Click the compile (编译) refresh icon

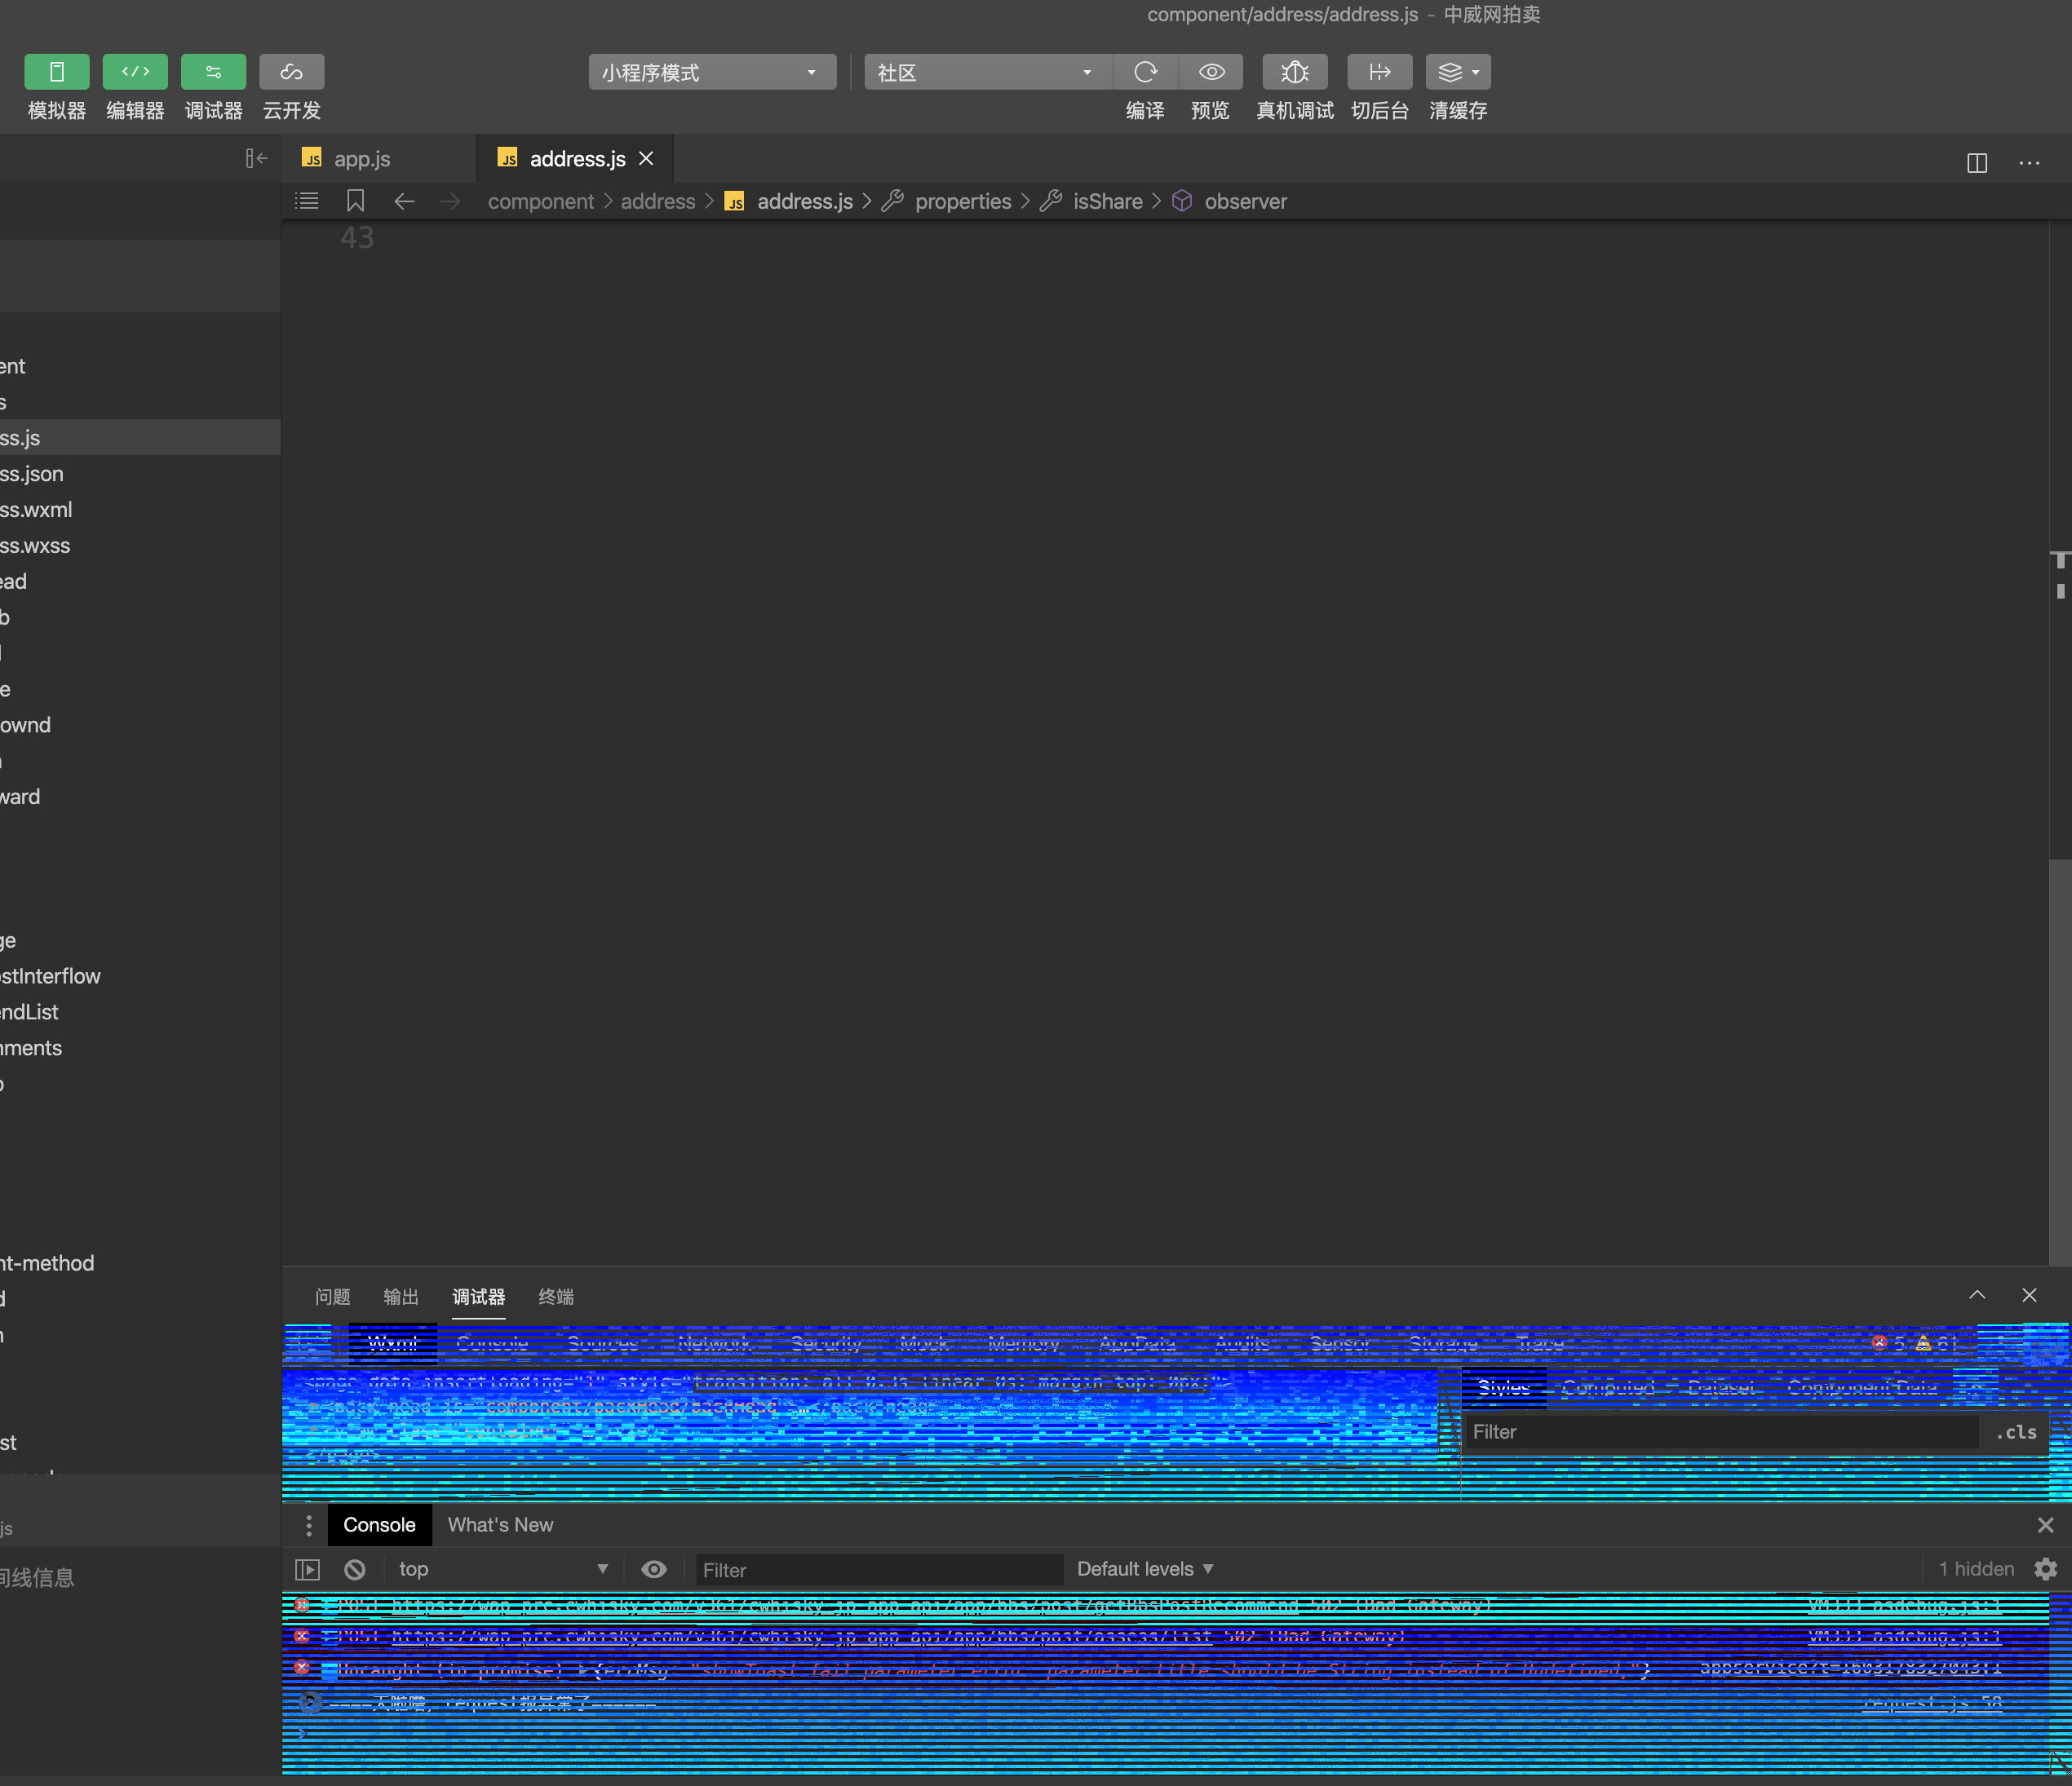(1145, 72)
